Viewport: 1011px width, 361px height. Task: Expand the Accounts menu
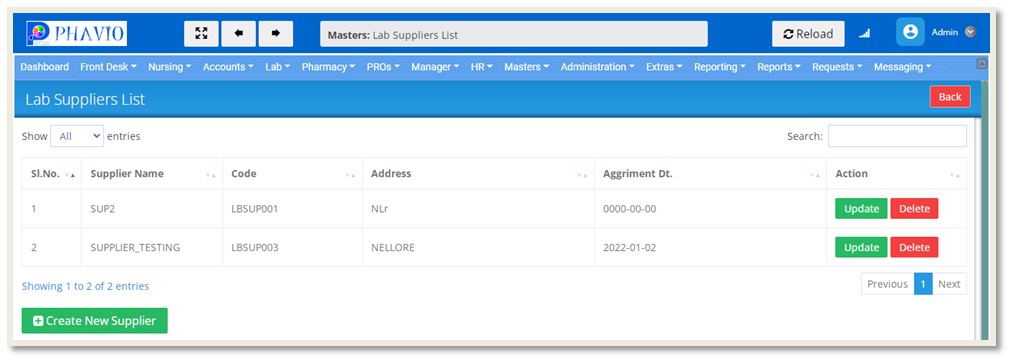coord(228,67)
